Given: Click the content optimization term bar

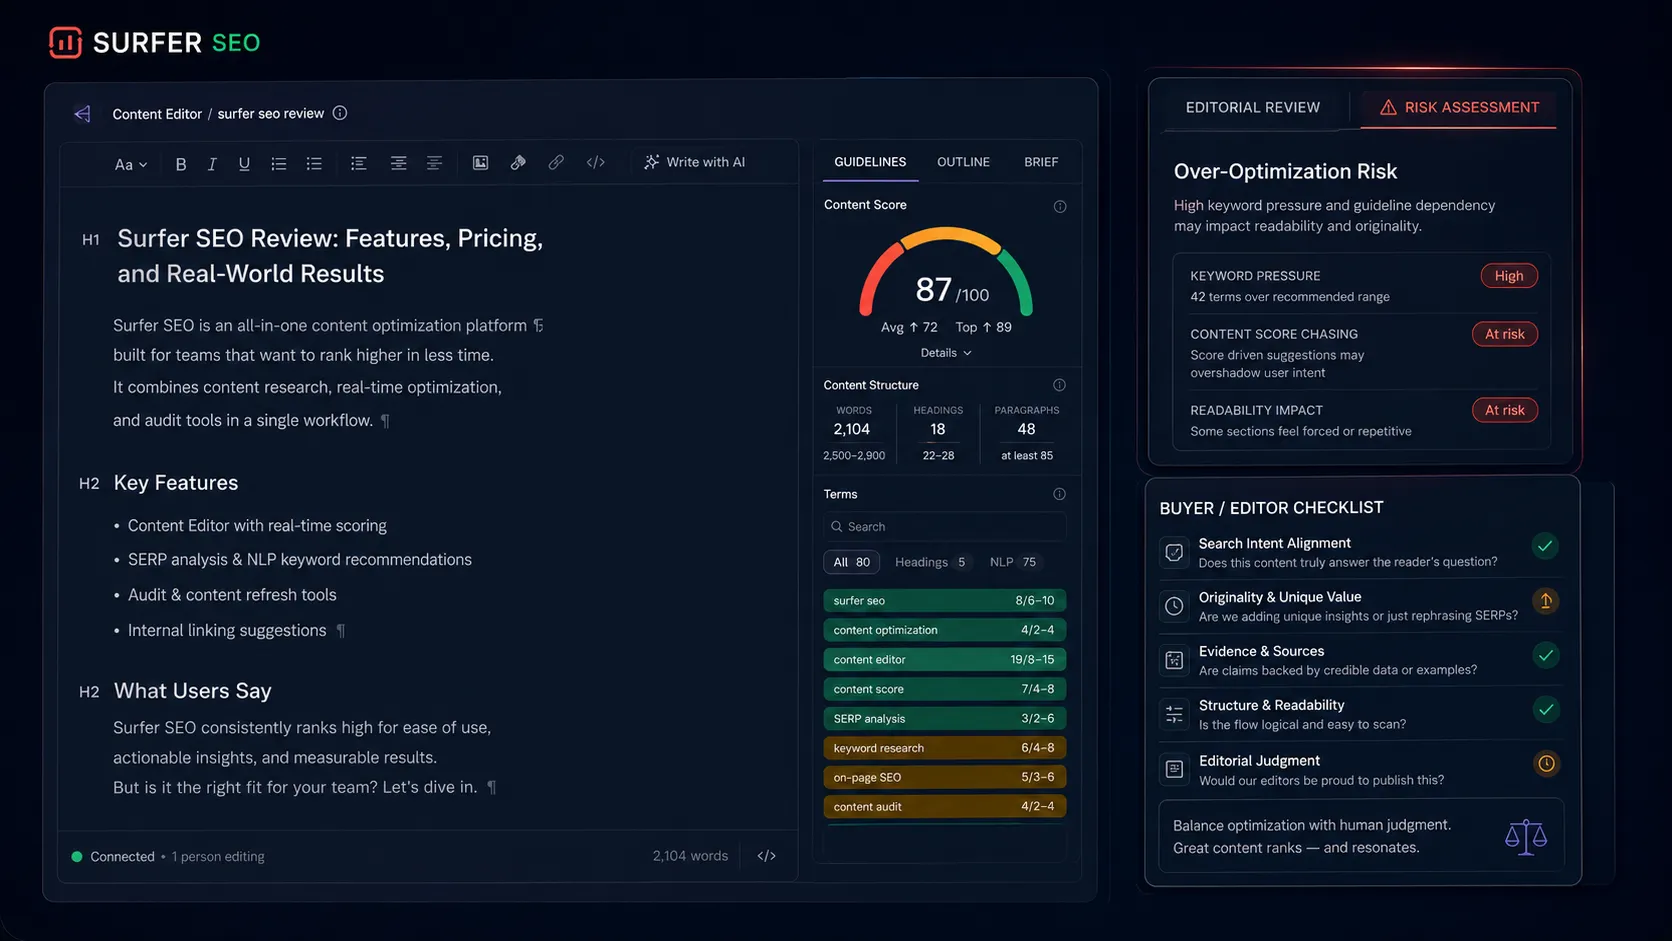Looking at the screenshot, I should pyautogui.click(x=945, y=630).
